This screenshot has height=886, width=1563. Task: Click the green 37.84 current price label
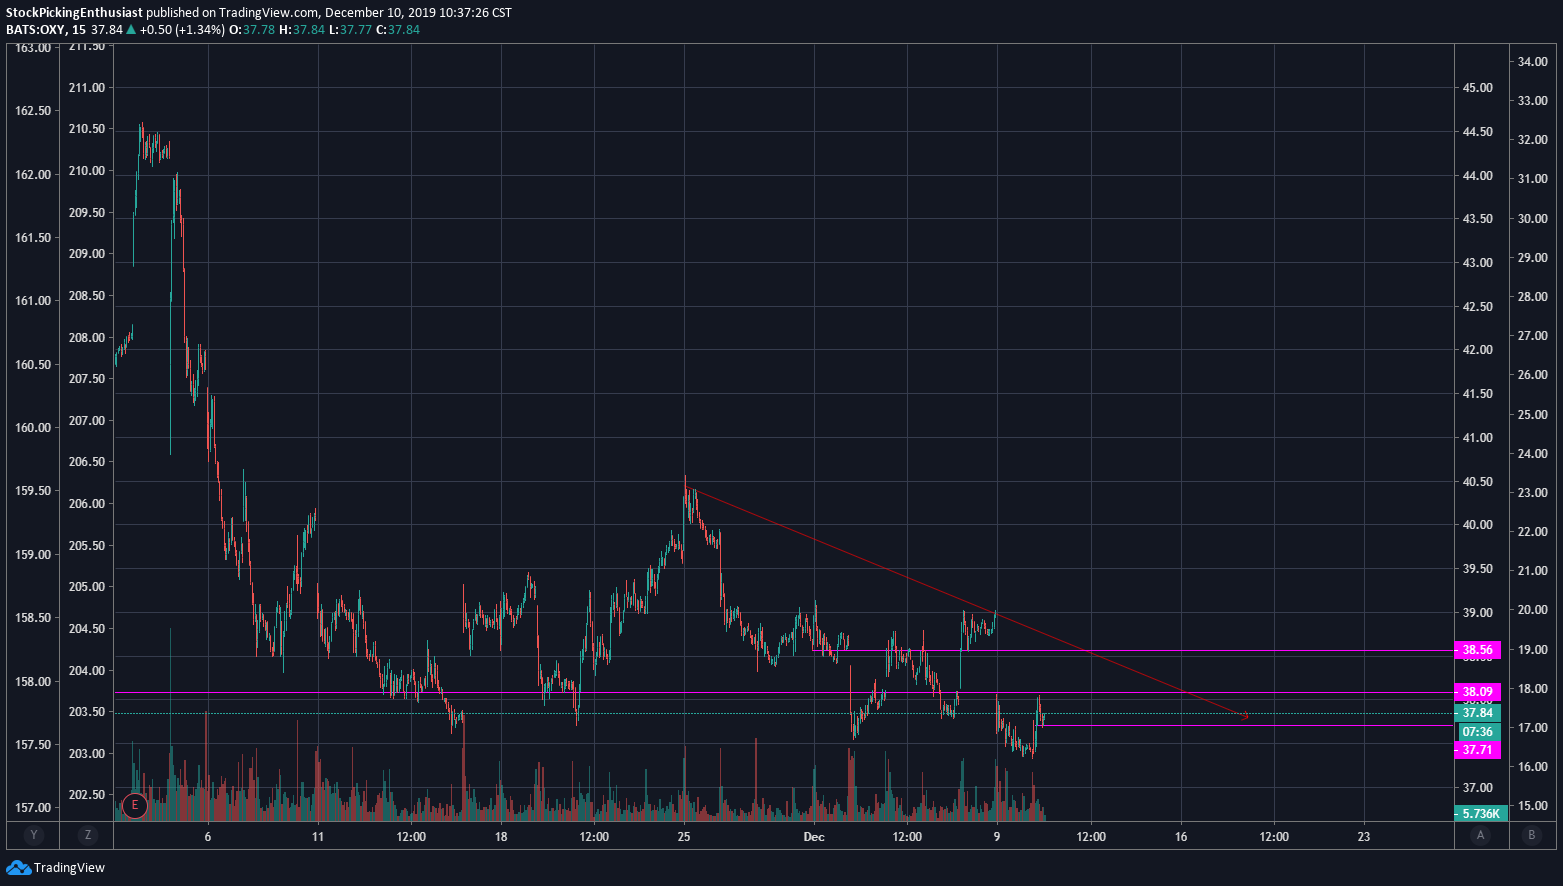[x=1477, y=713]
